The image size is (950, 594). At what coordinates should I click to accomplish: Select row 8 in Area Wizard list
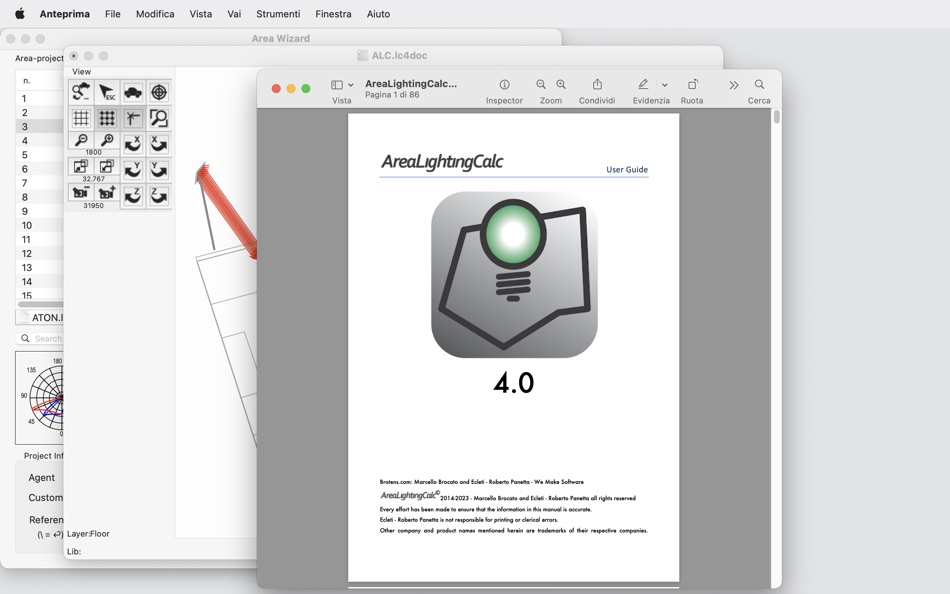coord(39,197)
